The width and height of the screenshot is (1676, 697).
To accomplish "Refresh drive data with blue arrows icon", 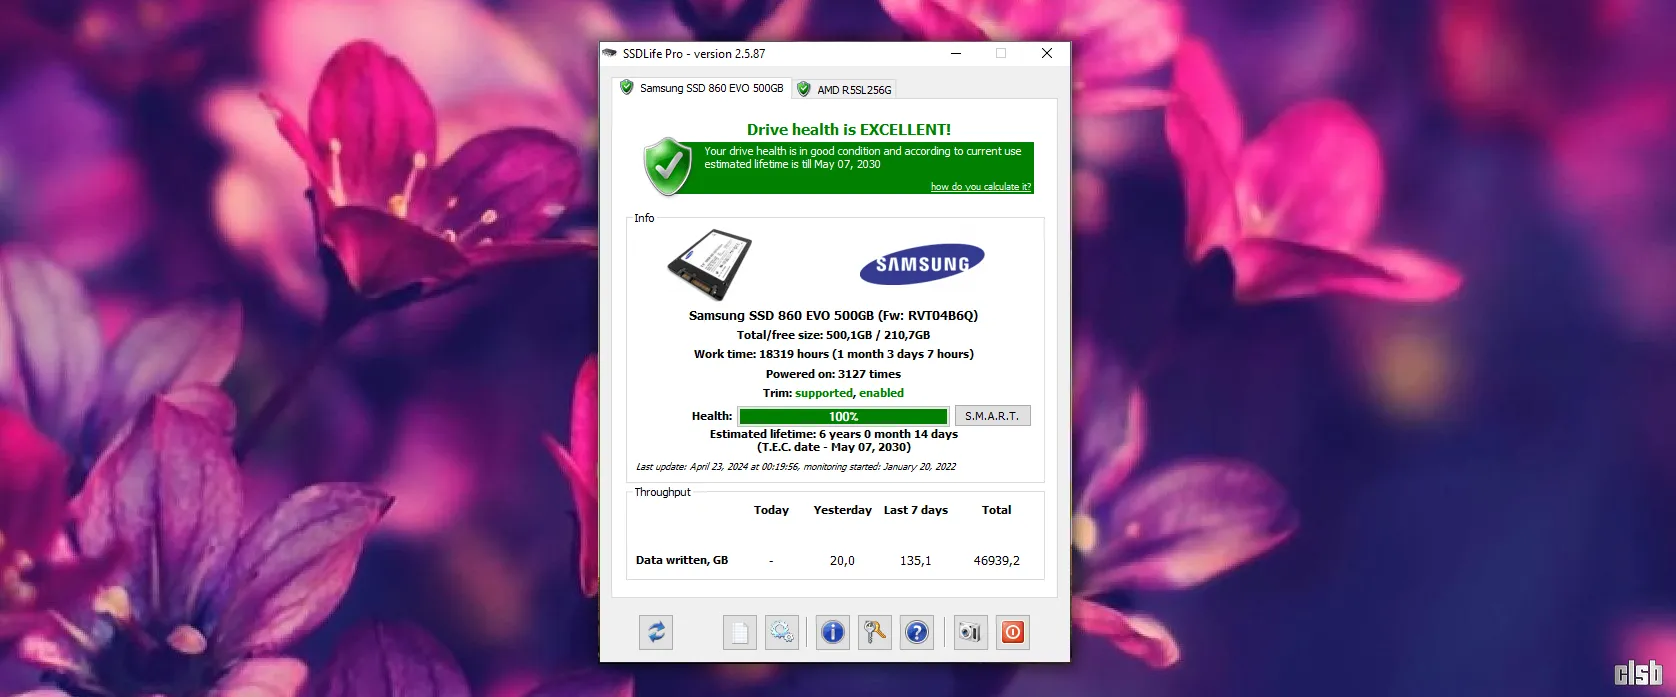I will click(x=656, y=632).
